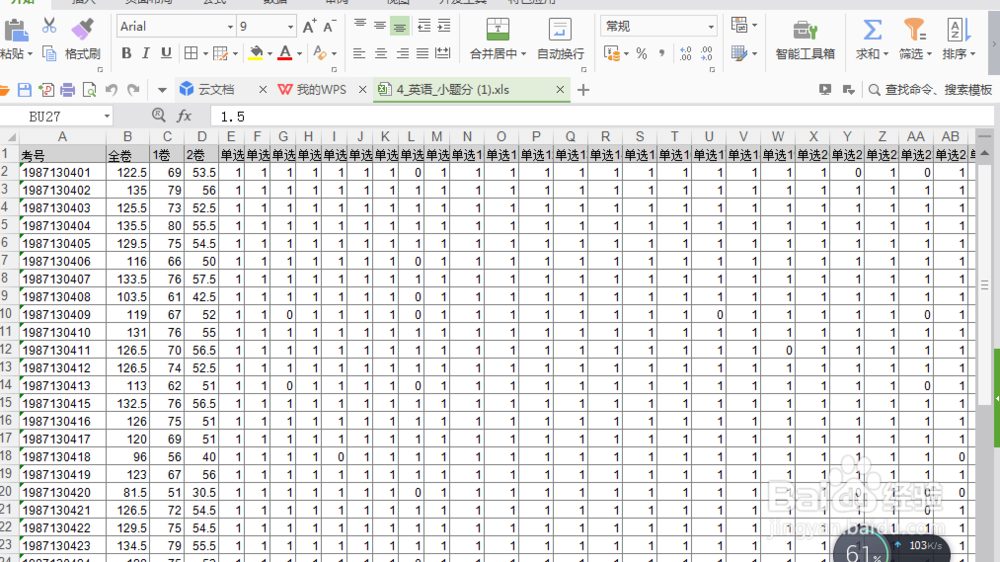The height and width of the screenshot is (562, 1000).
Task: Center text horizontally
Action: [x=381, y=54]
